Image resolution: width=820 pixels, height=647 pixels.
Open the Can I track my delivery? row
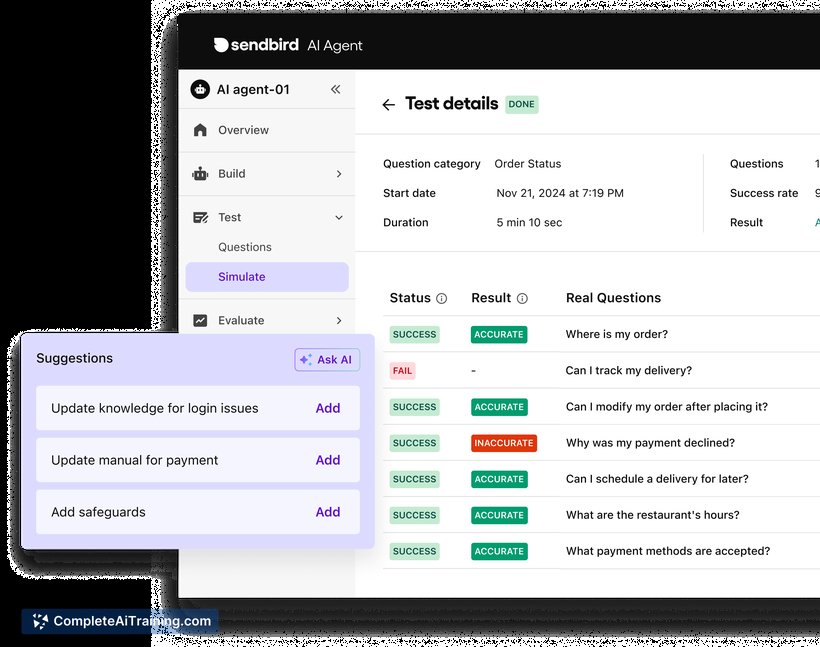coord(601,370)
